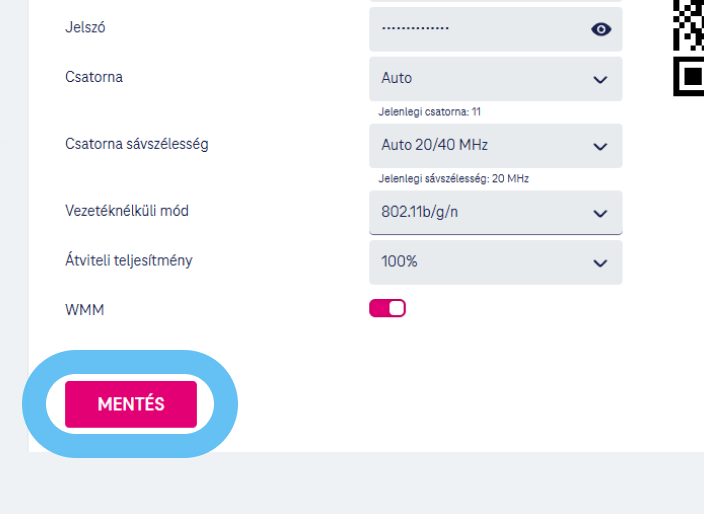Viewport: 704px width, 514px height.
Task: Click the Jelenlegi csatorna: 11 hint text
Action: pyautogui.click(x=429, y=111)
